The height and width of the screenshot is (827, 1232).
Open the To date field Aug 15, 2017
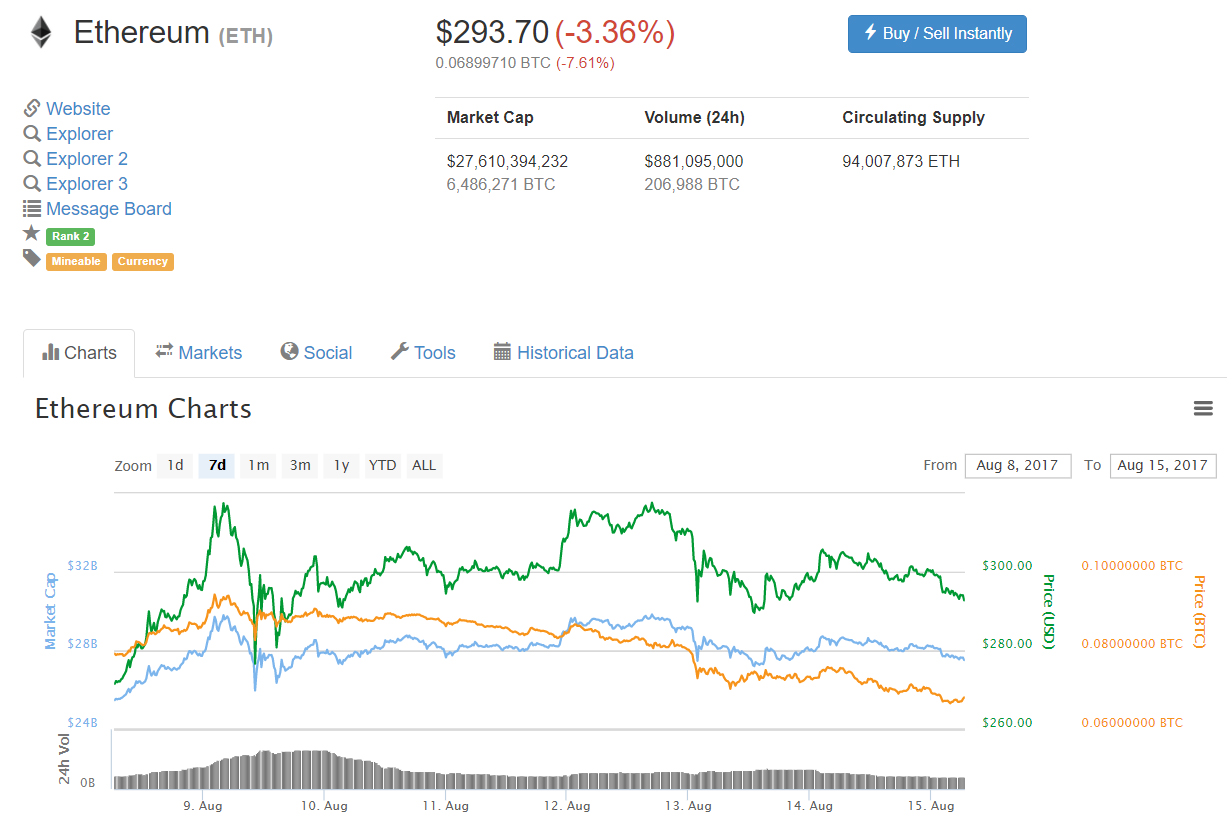click(1162, 465)
